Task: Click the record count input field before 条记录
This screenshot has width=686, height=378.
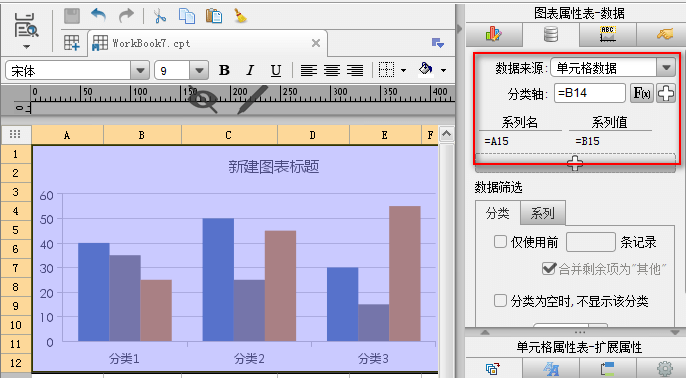Action: [591, 242]
